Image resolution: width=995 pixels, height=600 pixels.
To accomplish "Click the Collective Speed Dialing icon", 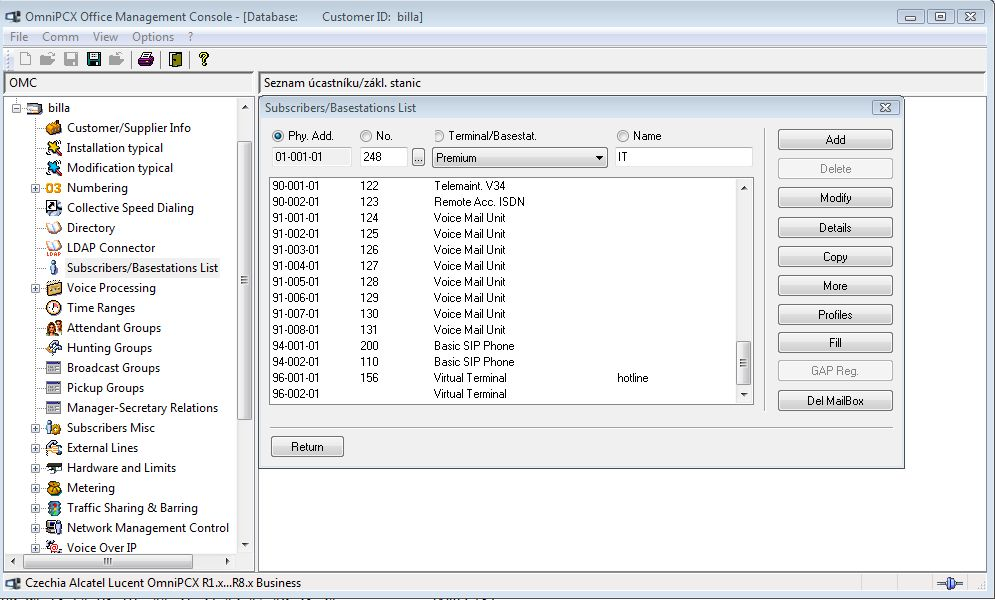I will 54,208.
